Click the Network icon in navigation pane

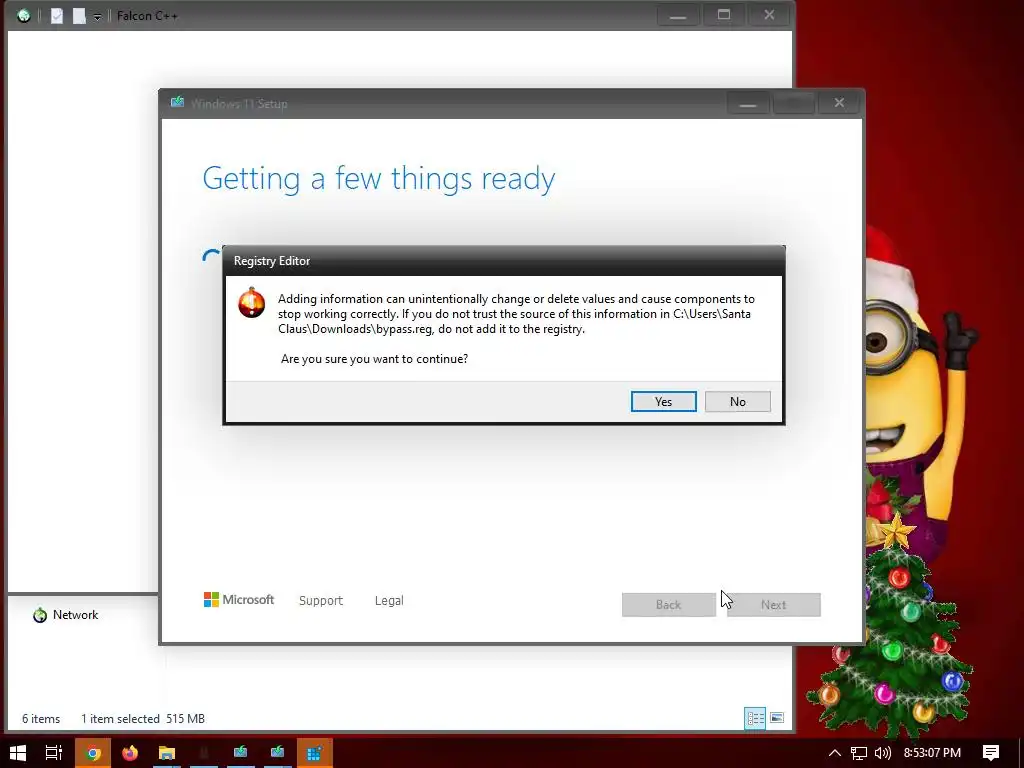pos(40,615)
